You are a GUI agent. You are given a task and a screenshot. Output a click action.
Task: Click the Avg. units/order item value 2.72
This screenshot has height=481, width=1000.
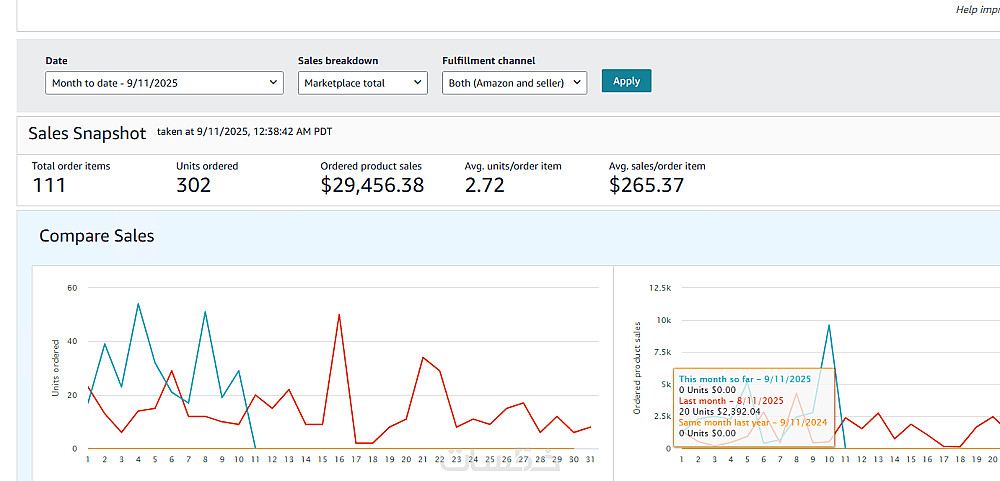click(x=485, y=185)
